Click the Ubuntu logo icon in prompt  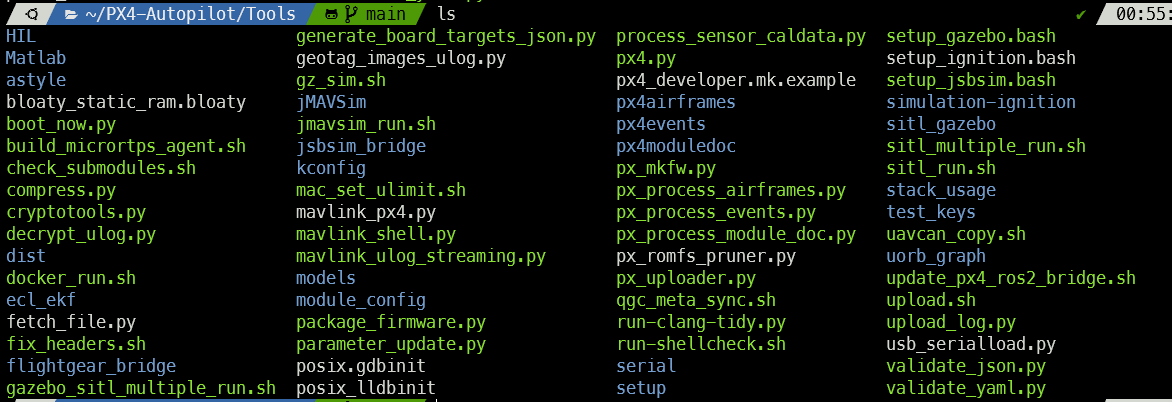[x=32, y=13]
